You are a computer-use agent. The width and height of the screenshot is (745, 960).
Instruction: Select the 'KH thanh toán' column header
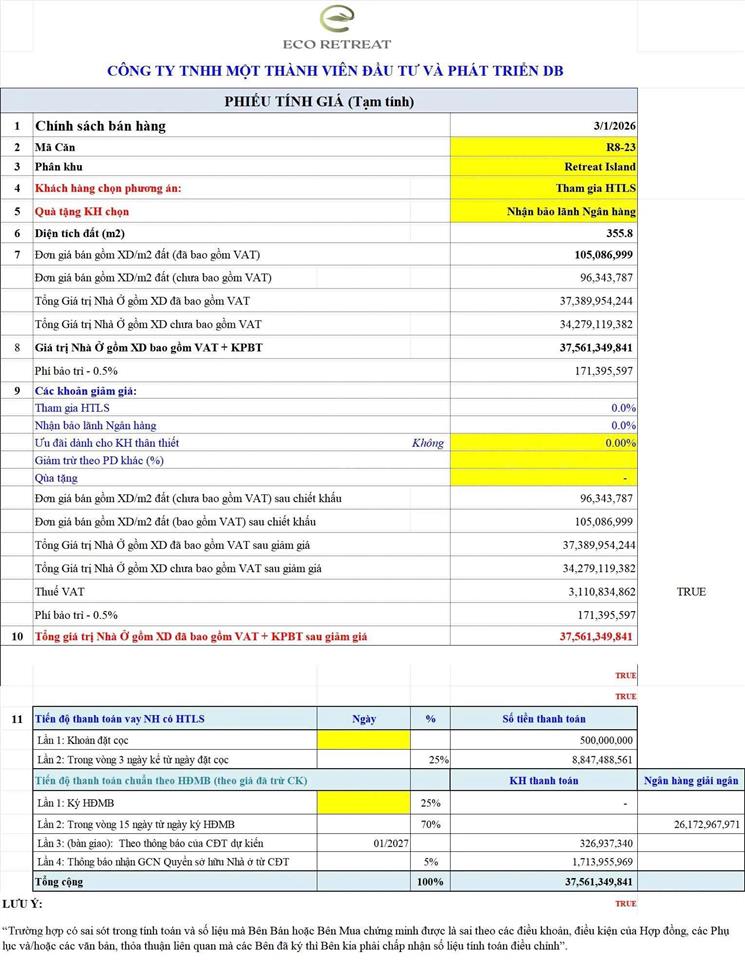[x=544, y=781]
